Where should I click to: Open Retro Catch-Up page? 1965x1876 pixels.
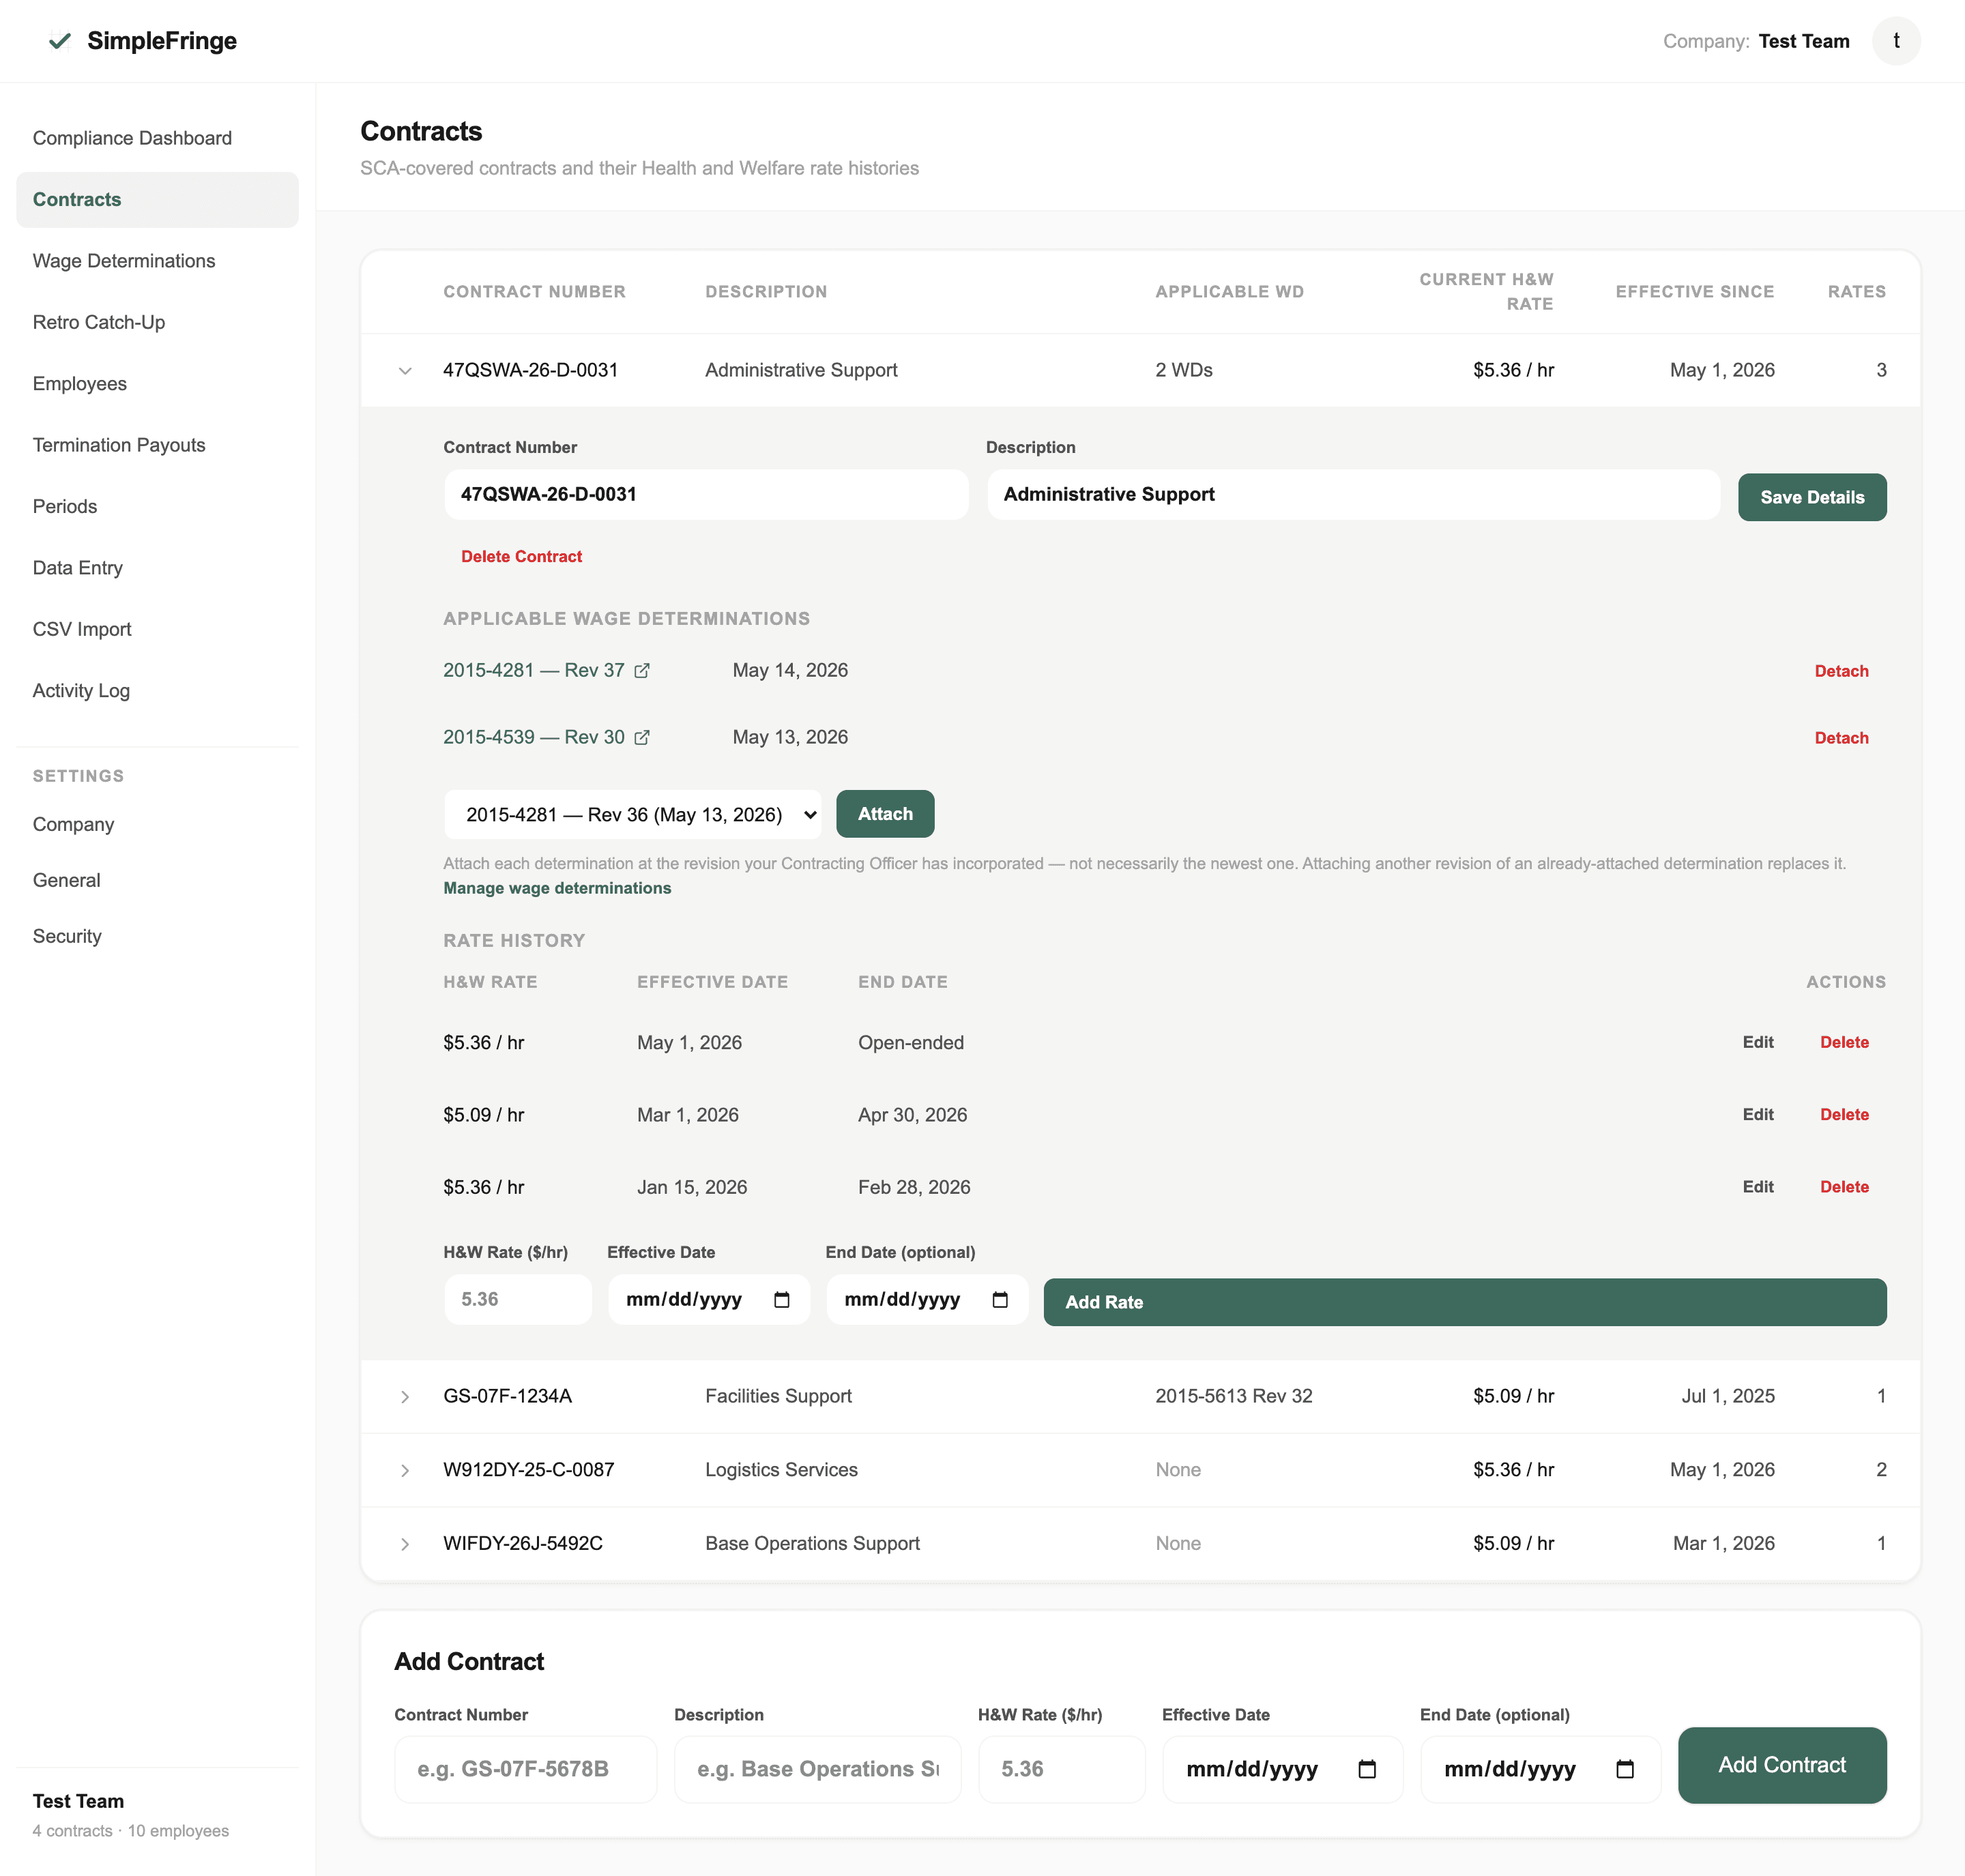click(x=157, y=322)
